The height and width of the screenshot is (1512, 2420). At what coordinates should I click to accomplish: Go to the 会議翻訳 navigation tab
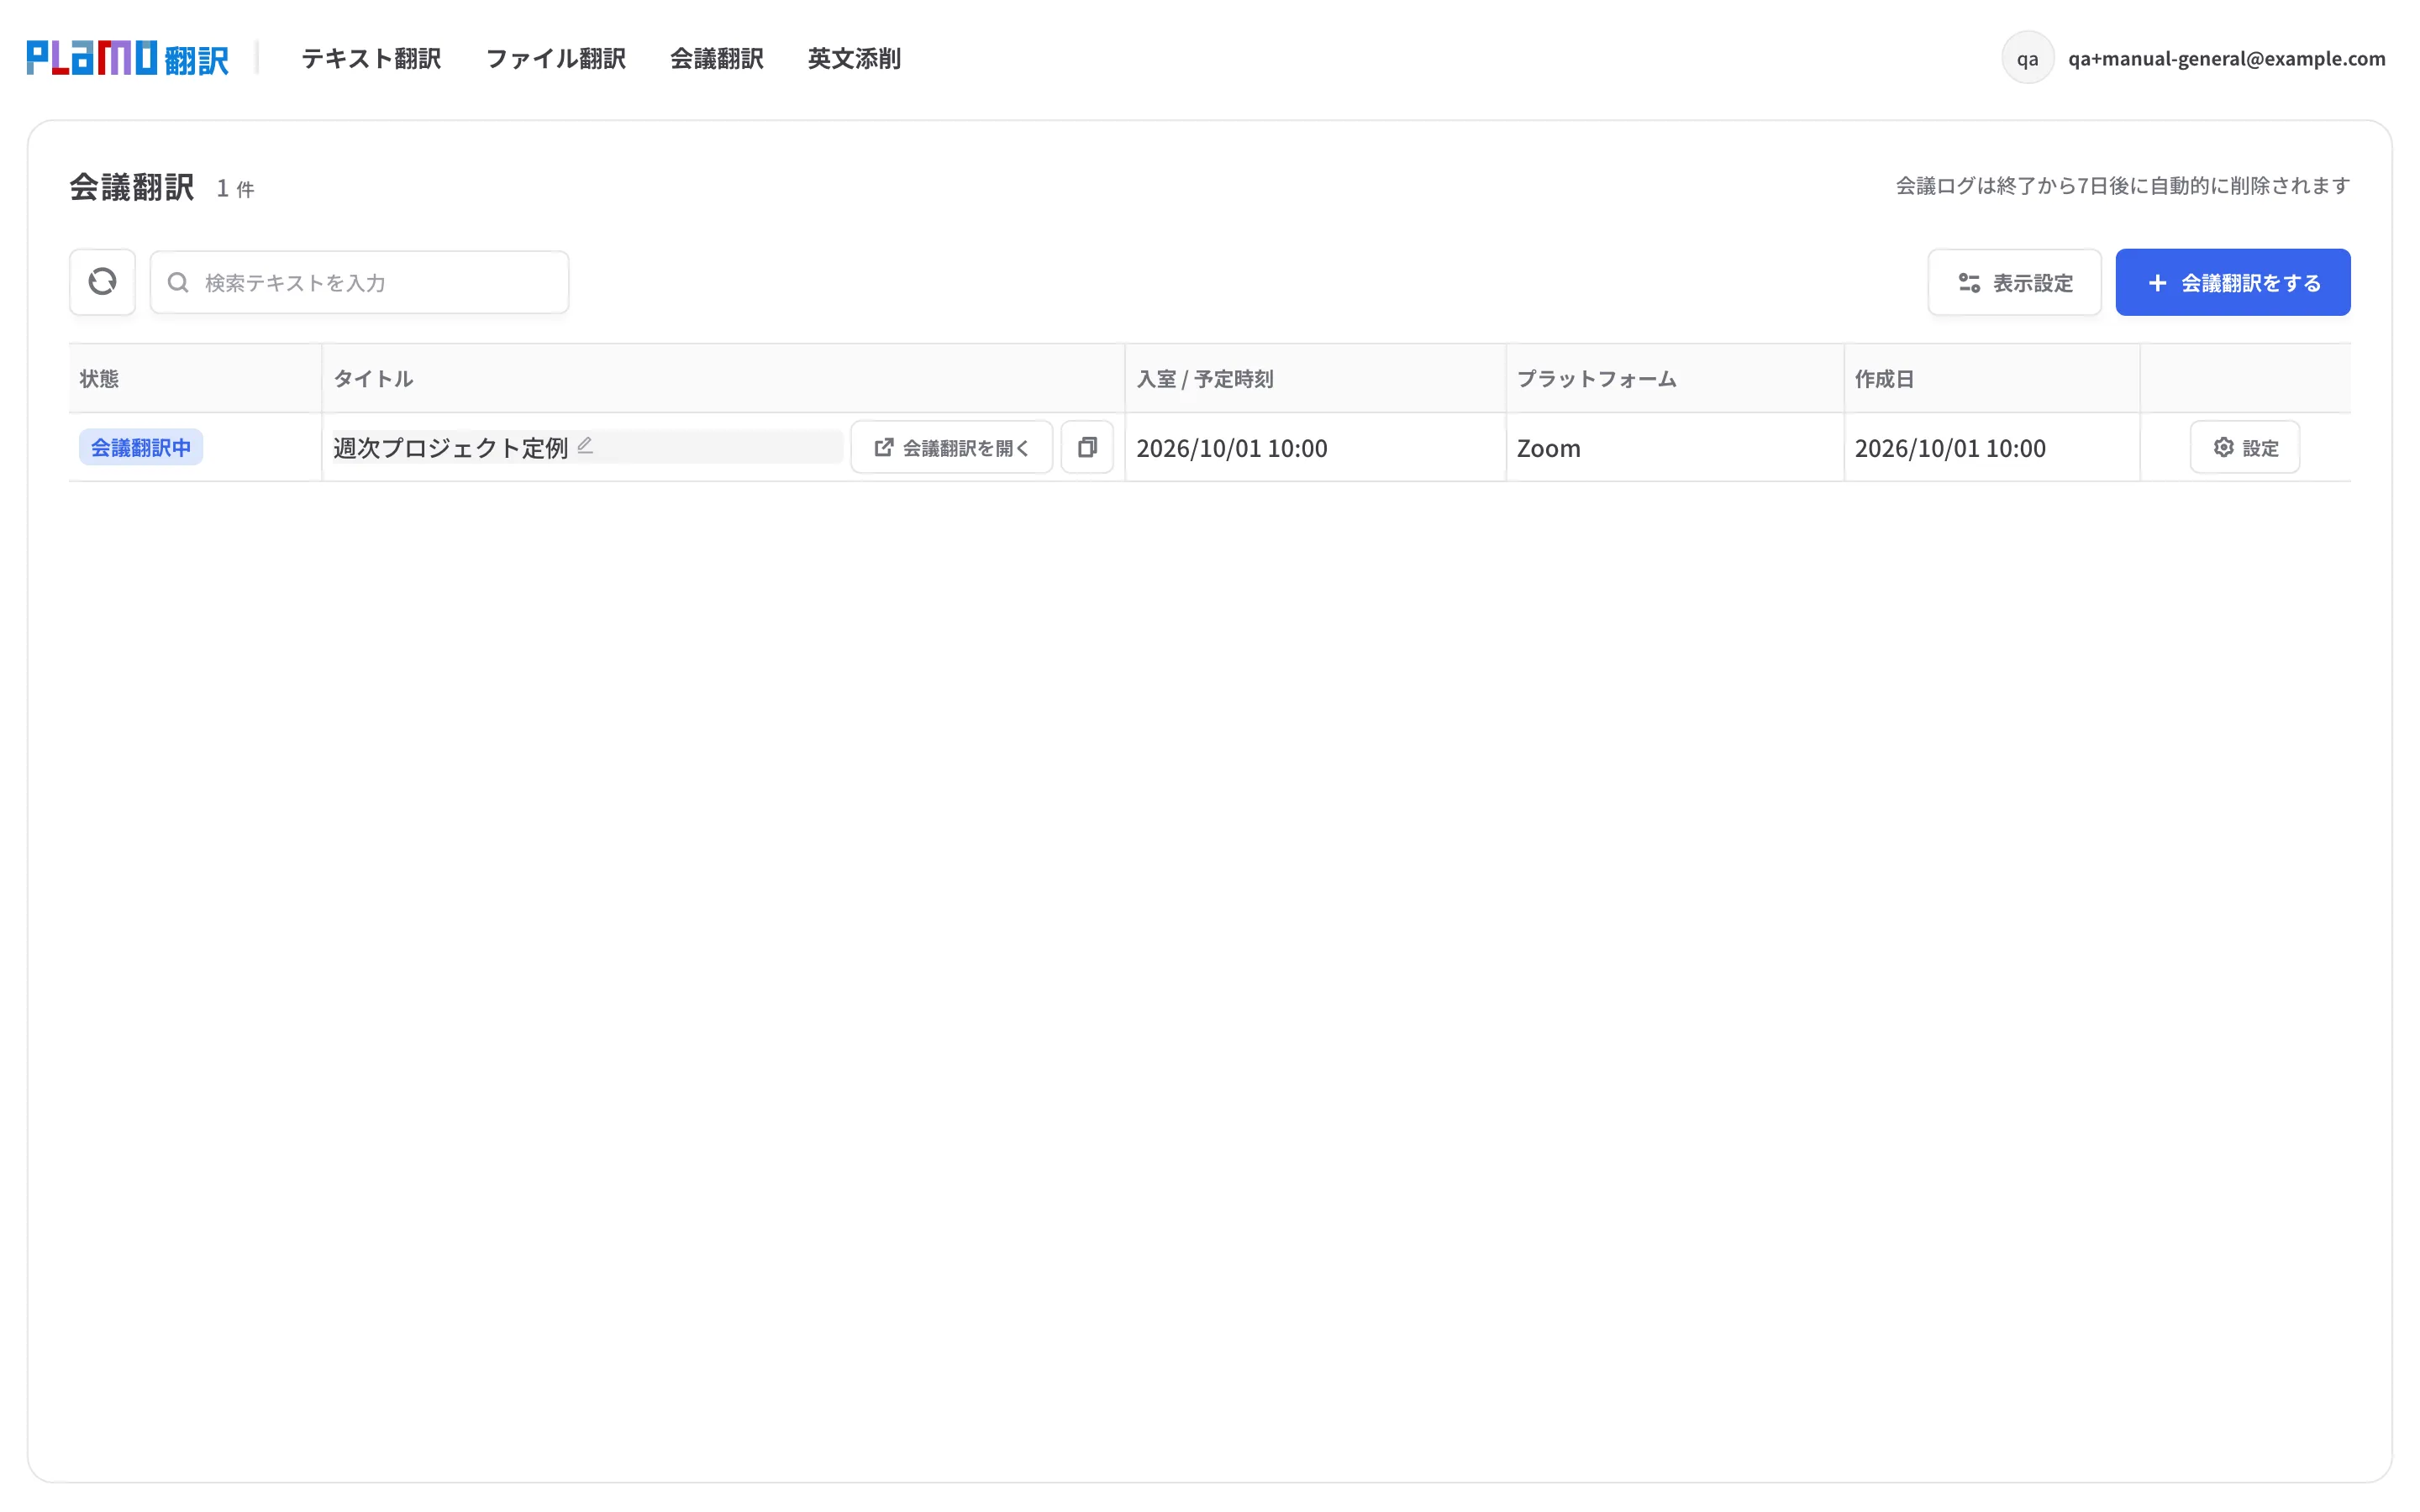tap(717, 58)
